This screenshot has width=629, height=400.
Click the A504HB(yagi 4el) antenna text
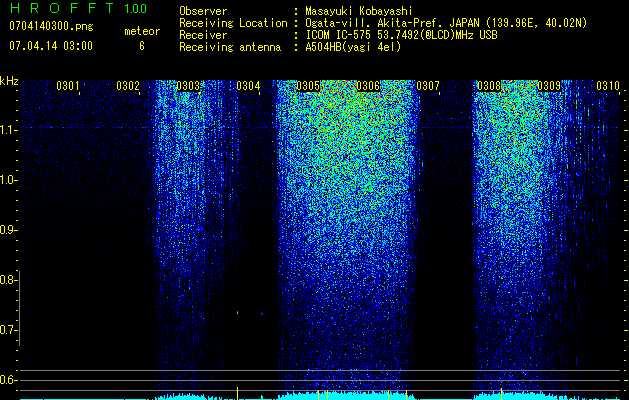pos(353,47)
